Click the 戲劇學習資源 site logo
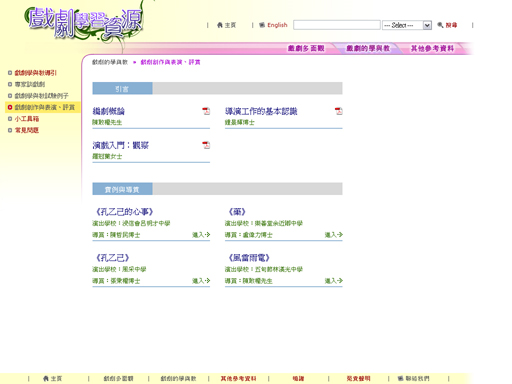The image size is (512, 384). 85,22
